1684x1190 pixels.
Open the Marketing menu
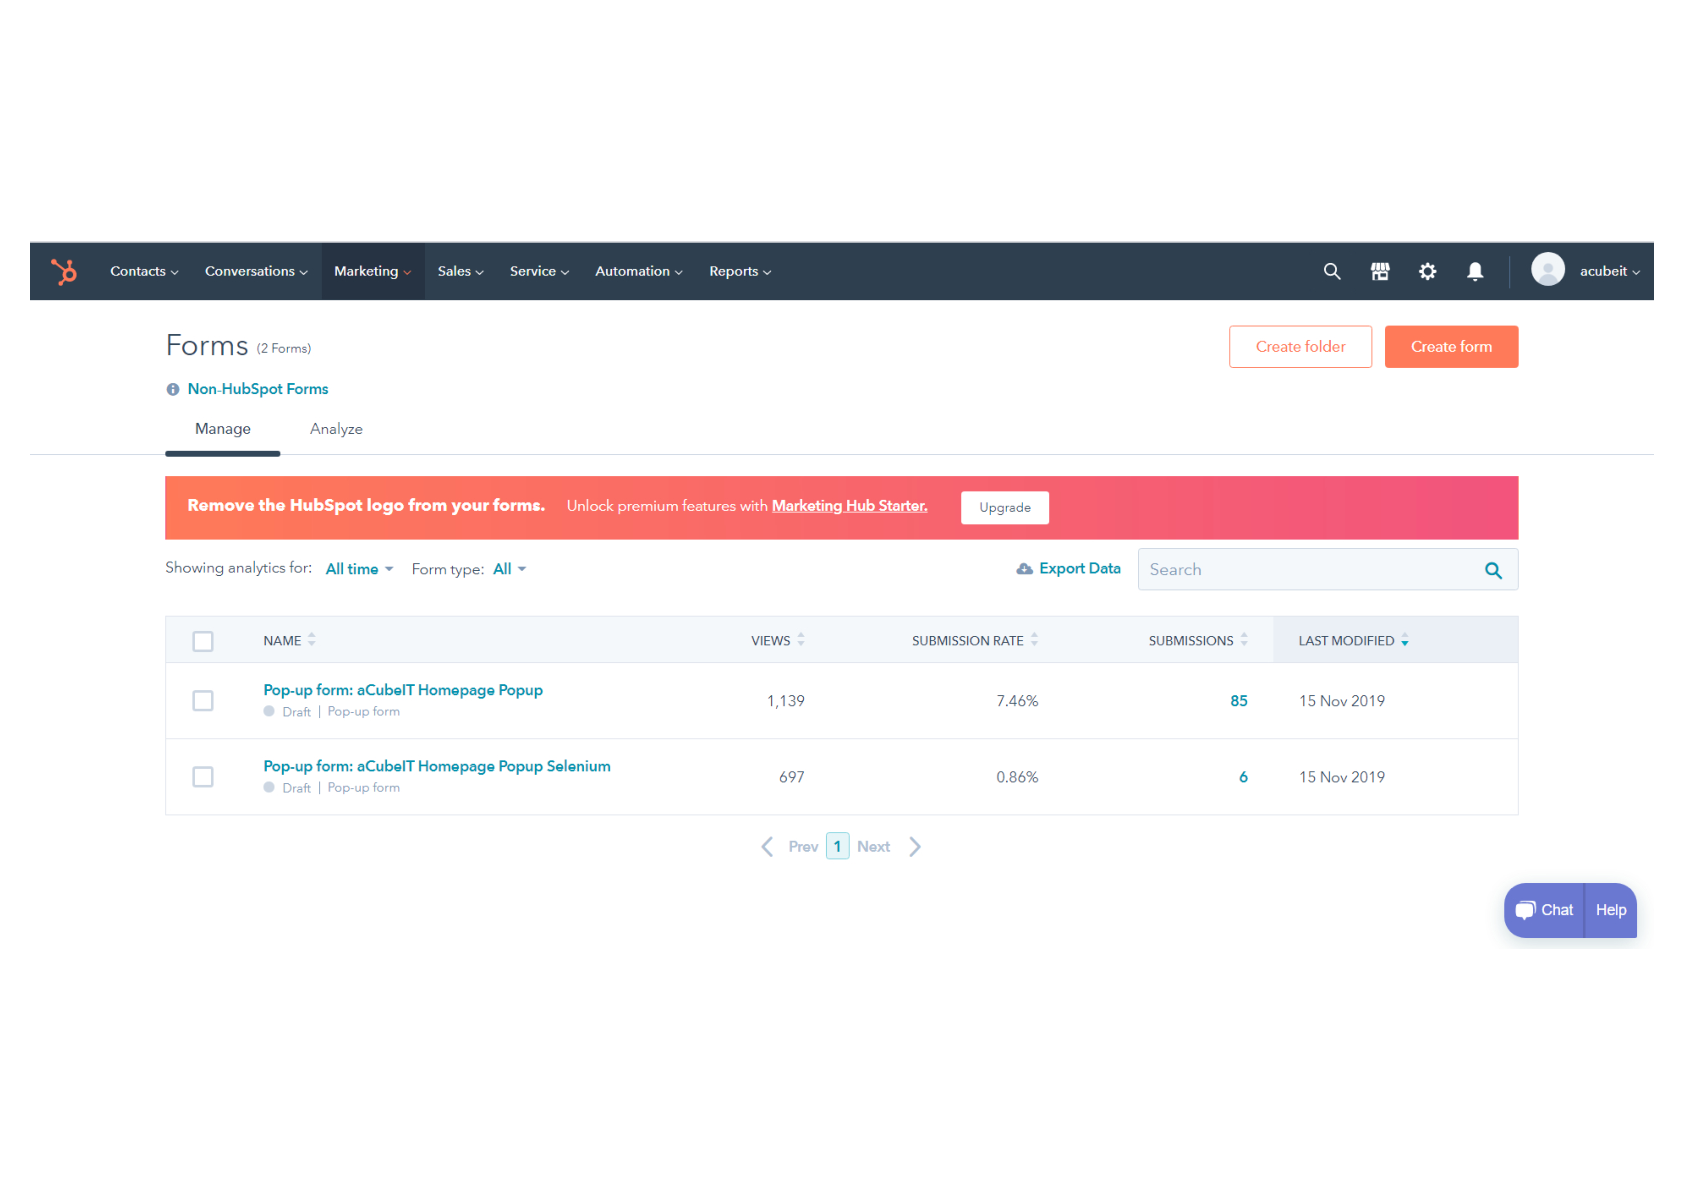click(x=371, y=271)
